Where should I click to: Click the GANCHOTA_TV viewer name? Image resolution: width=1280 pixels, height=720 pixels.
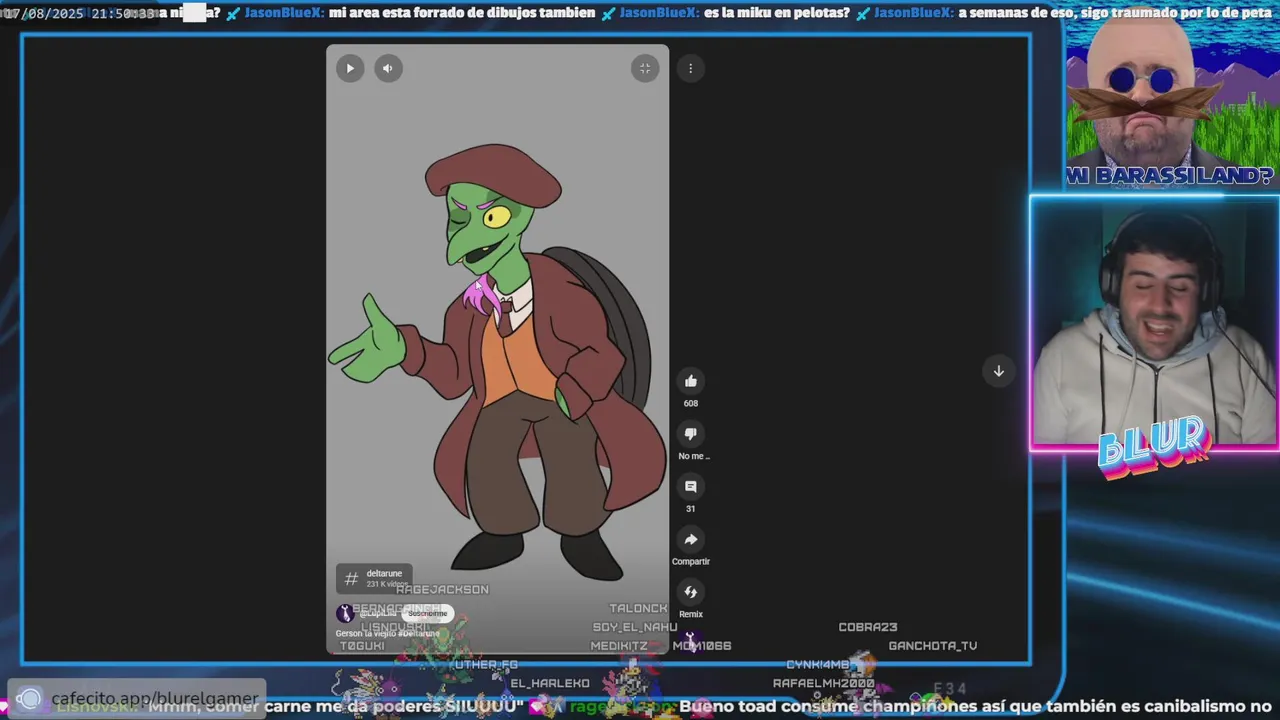point(933,646)
